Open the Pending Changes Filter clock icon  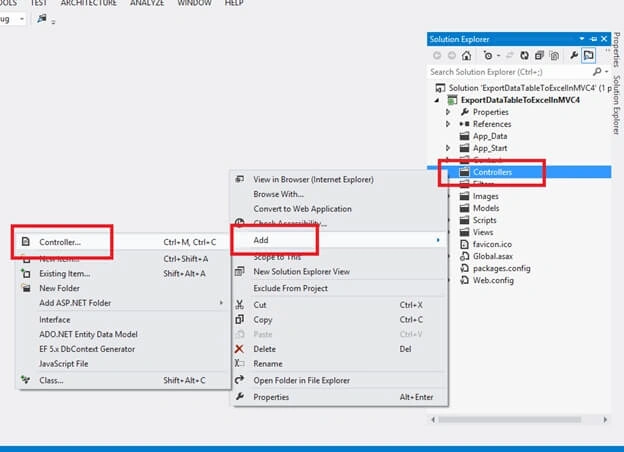coord(488,56)
